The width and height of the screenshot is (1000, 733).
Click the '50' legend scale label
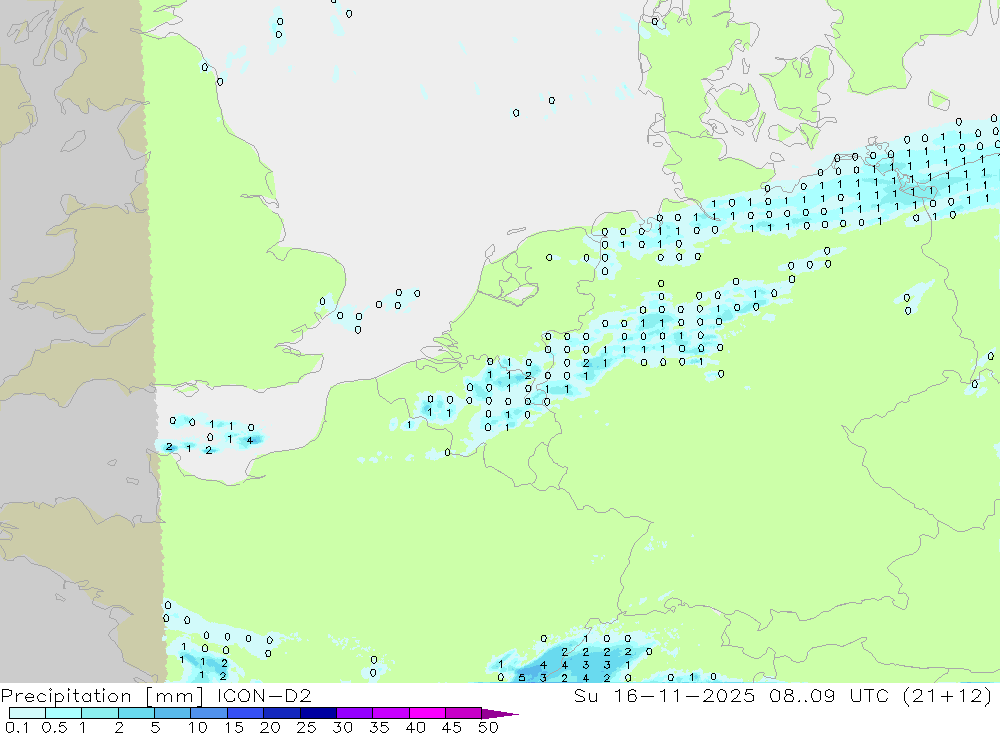pos(488,727)
